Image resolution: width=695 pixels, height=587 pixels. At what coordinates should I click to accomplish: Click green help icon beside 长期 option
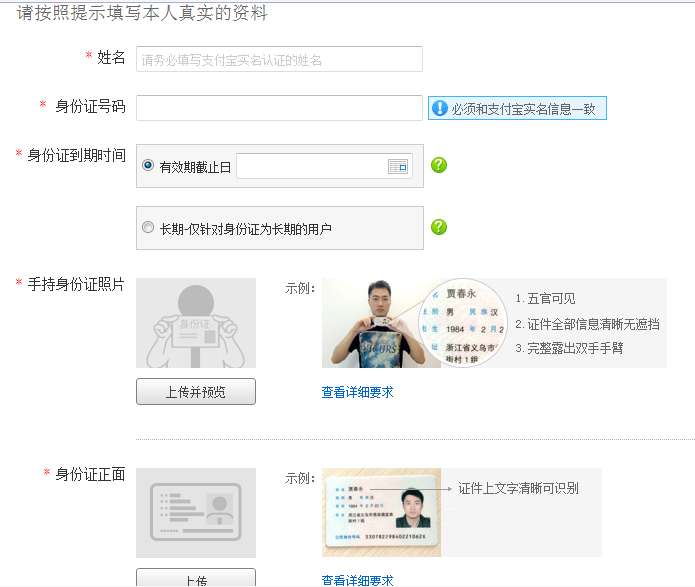pyautogui.click(x=438, y=227)
